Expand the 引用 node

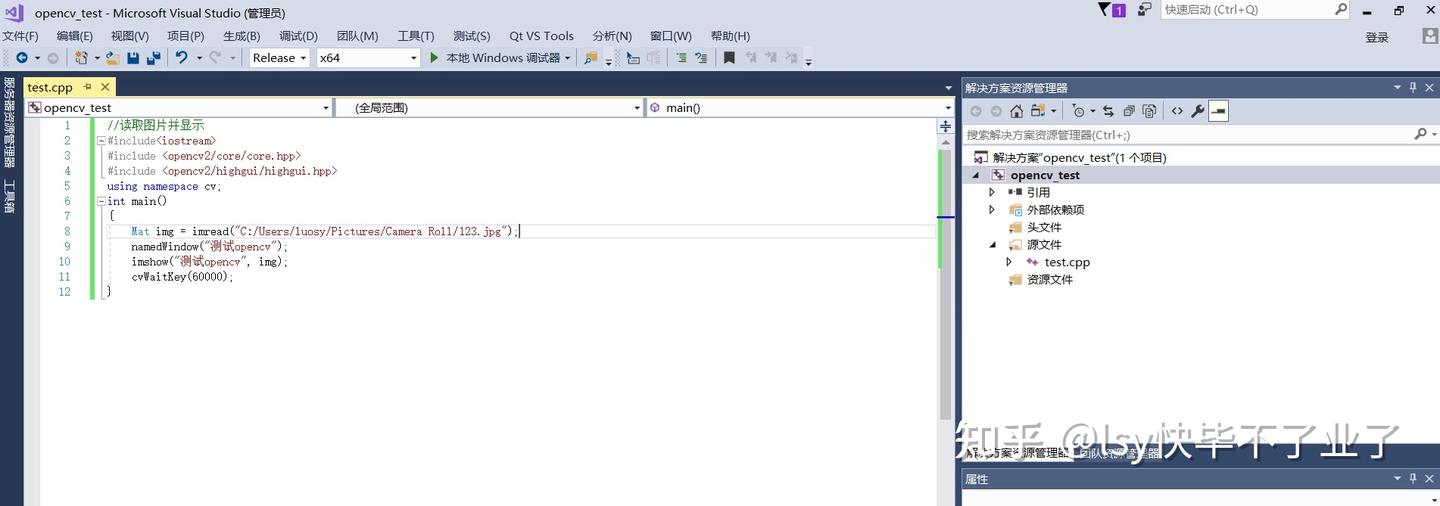[x=992, y=192]
